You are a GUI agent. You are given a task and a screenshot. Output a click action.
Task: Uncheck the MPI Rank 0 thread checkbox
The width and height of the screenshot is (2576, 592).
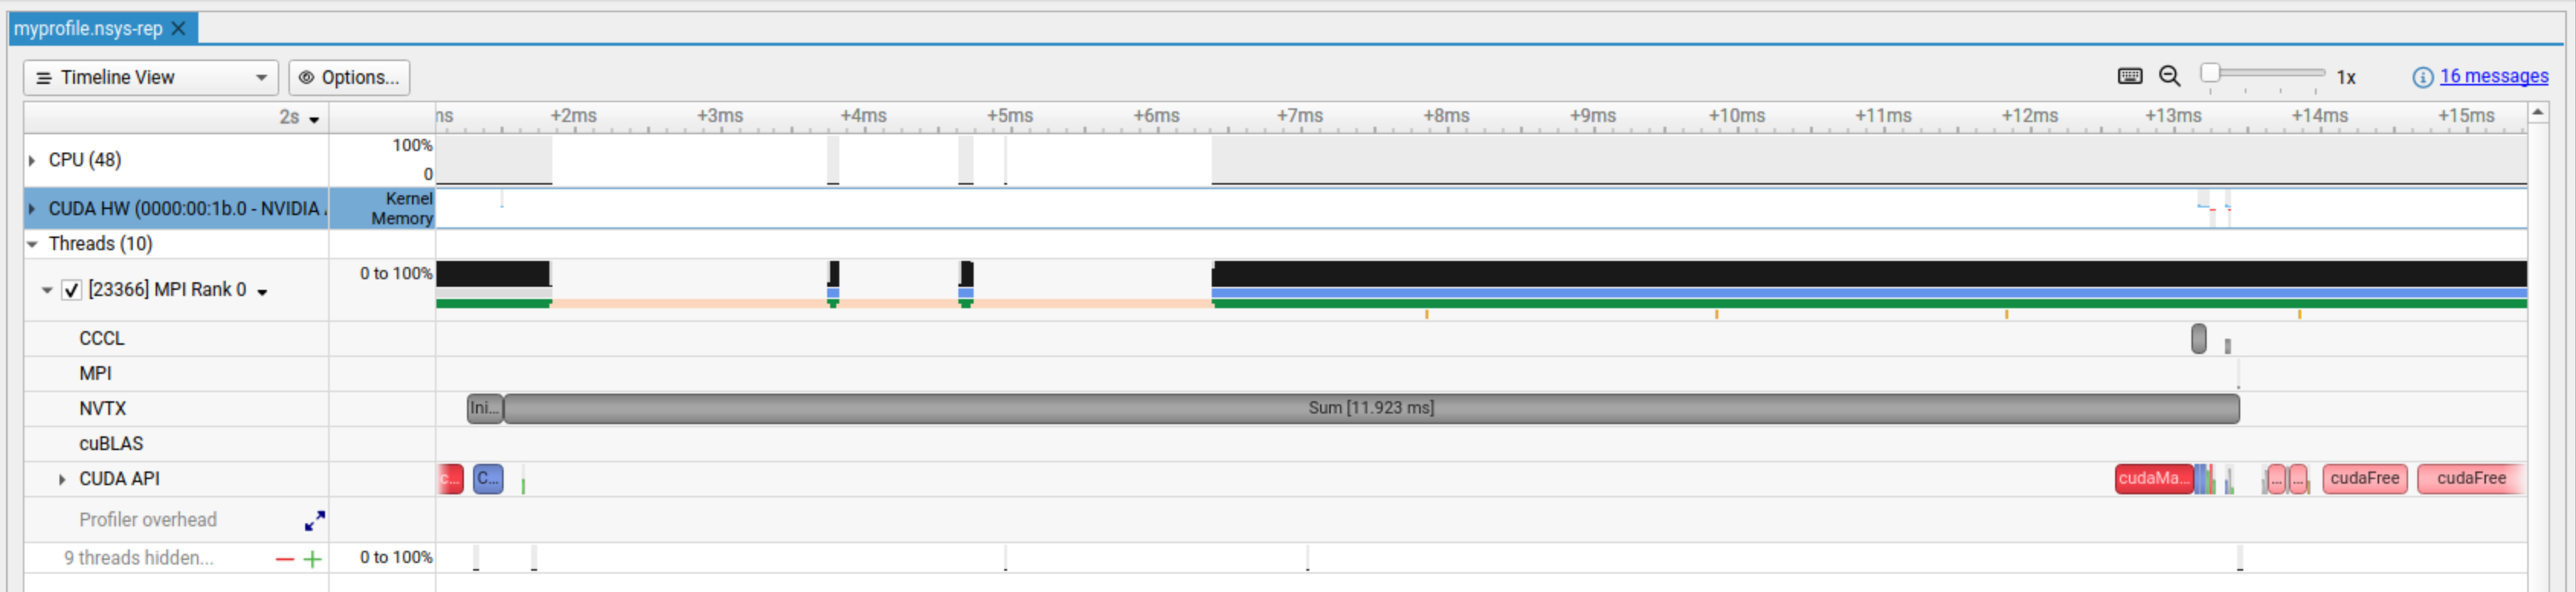coord(72,290)
